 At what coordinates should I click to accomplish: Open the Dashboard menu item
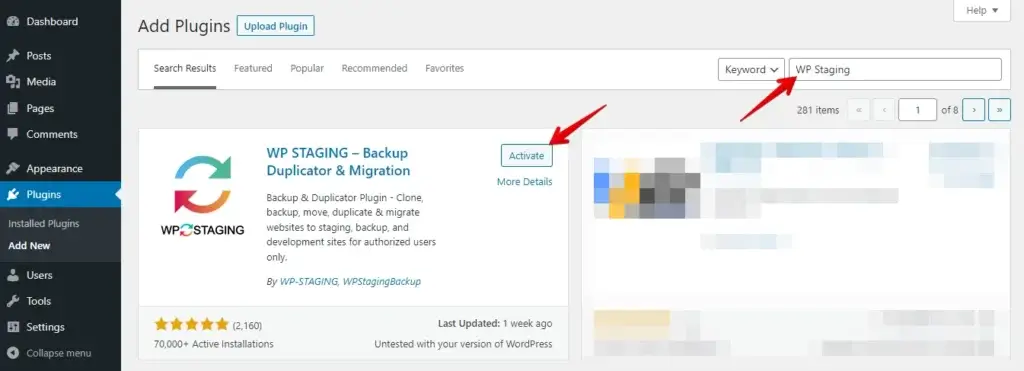[60, 22]
